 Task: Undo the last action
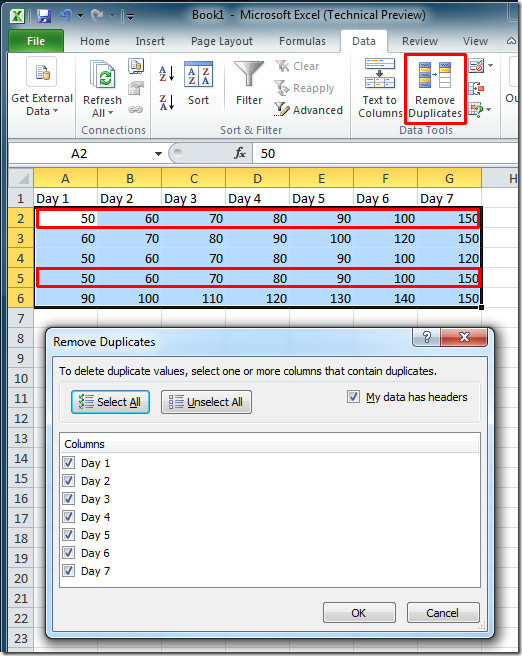[66, 16]
